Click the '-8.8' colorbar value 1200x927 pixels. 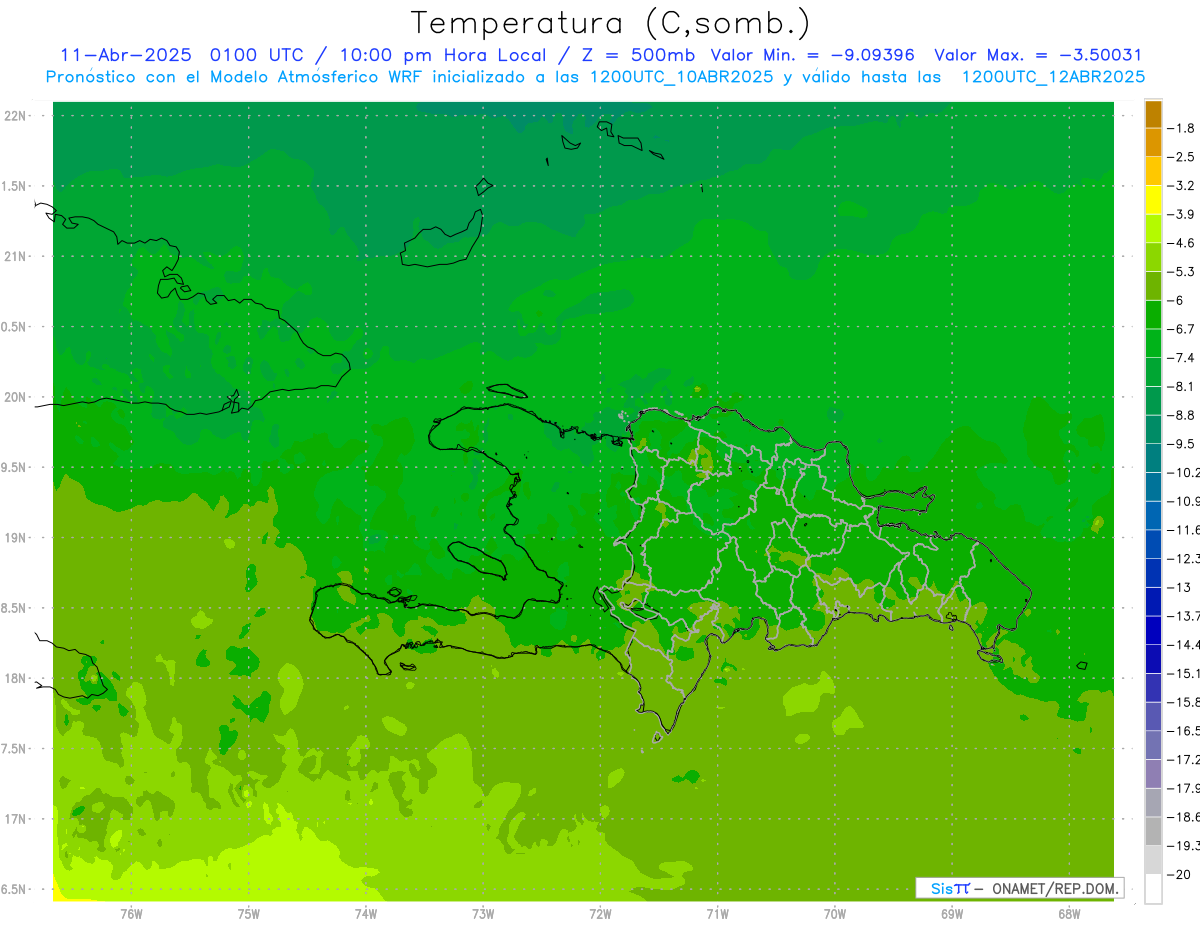(x=1182, y=415)
